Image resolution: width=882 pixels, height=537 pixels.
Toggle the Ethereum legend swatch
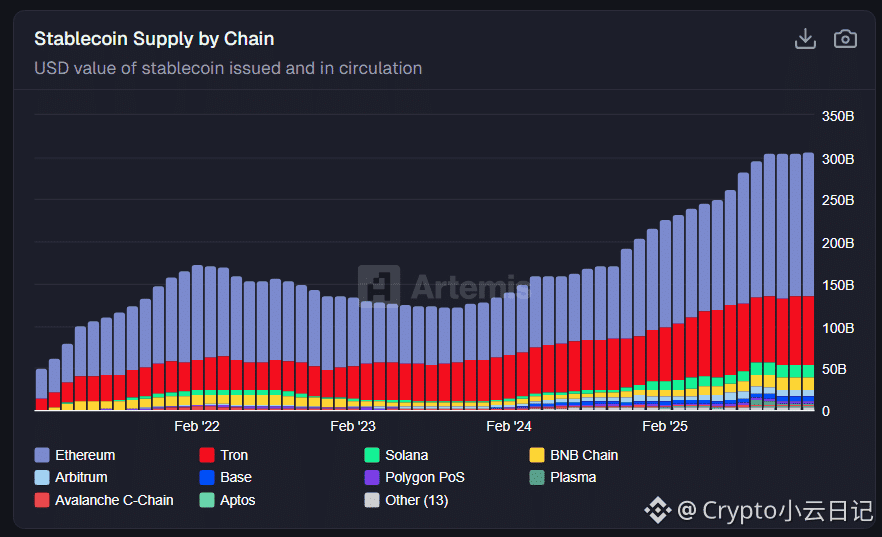click(x=42, y=455)
